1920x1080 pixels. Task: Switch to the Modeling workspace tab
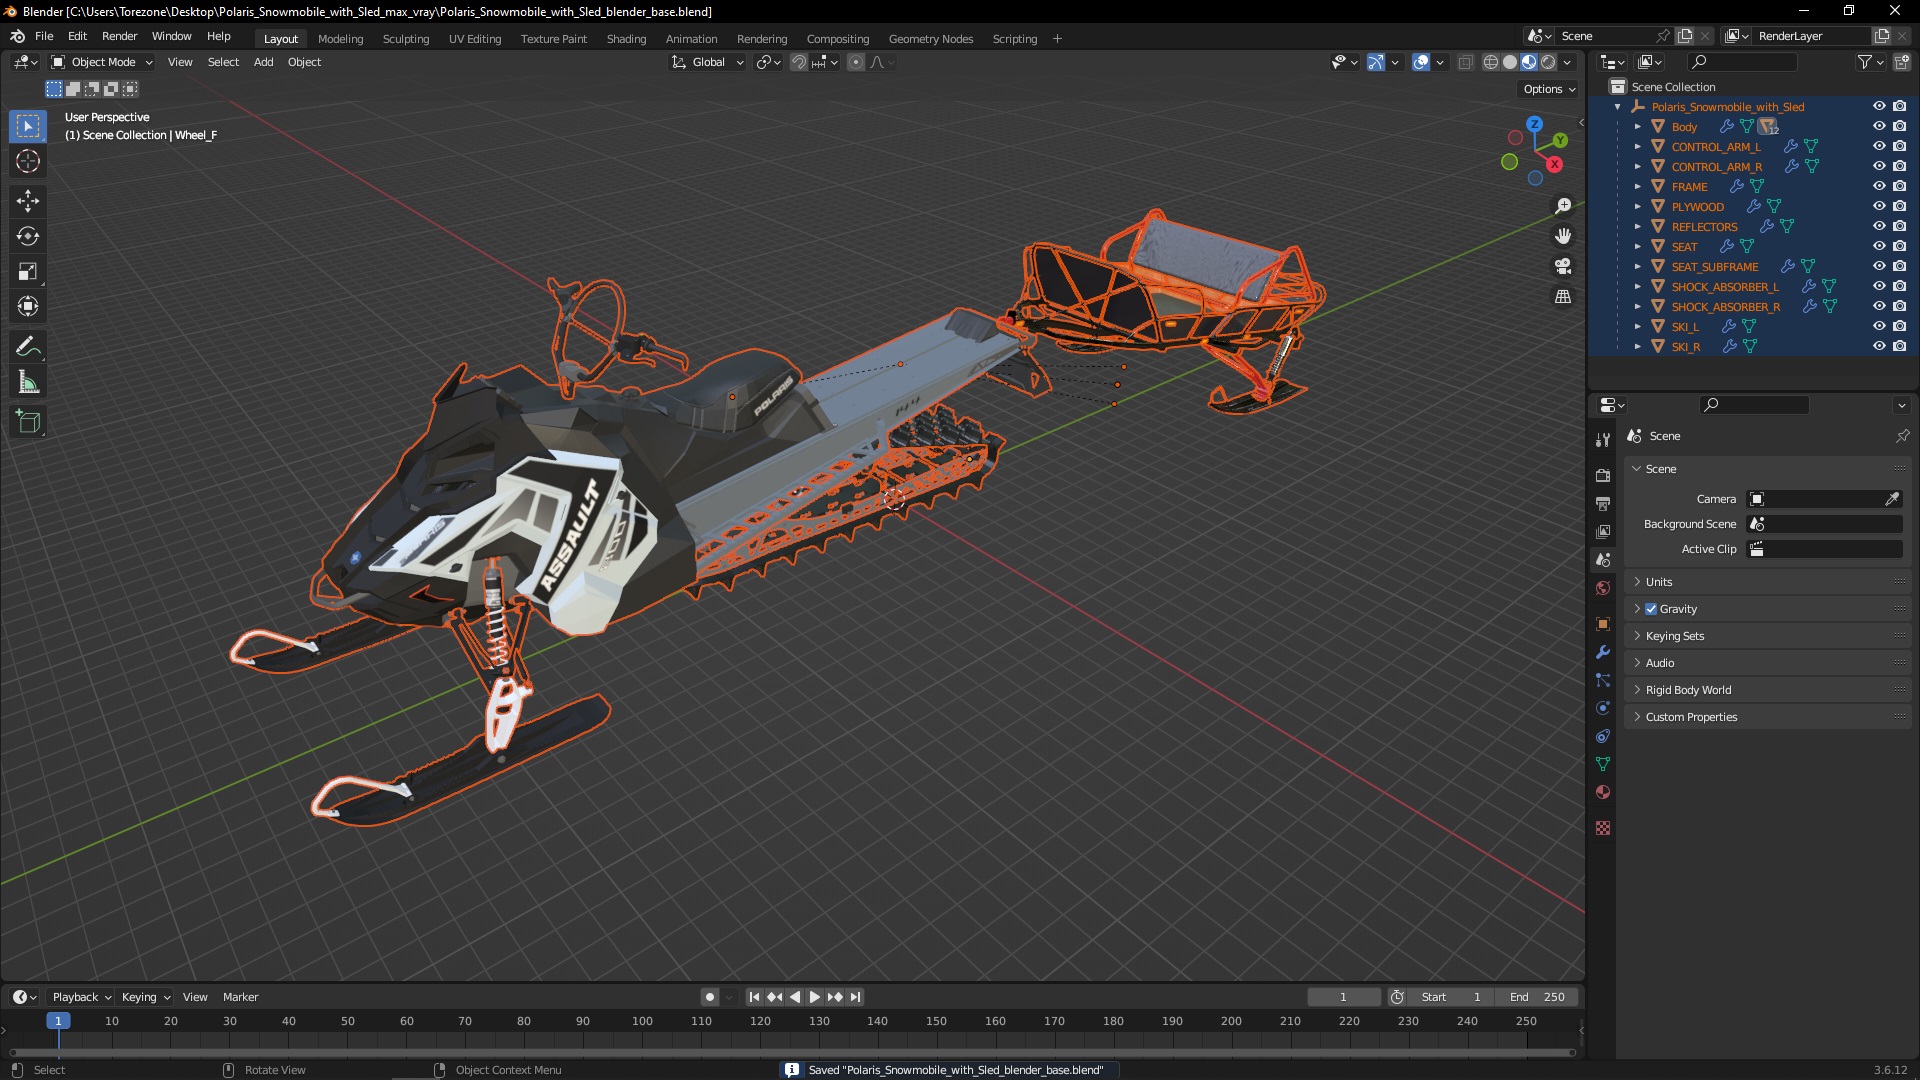340,39
